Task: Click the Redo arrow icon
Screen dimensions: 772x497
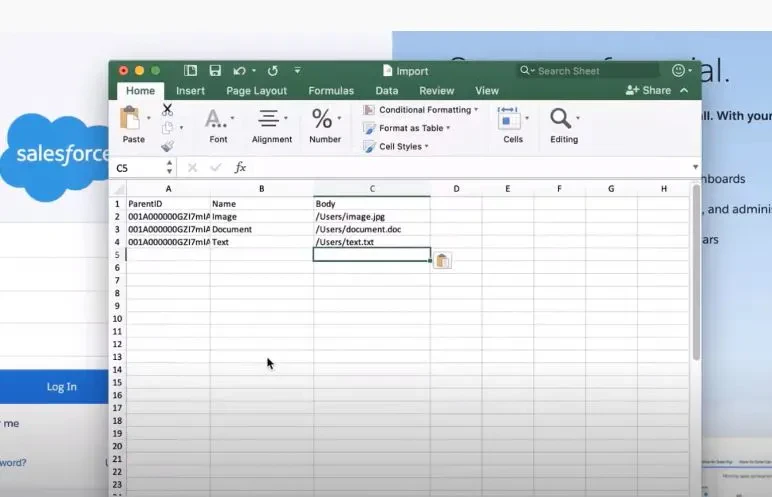Action: [273, 71]
